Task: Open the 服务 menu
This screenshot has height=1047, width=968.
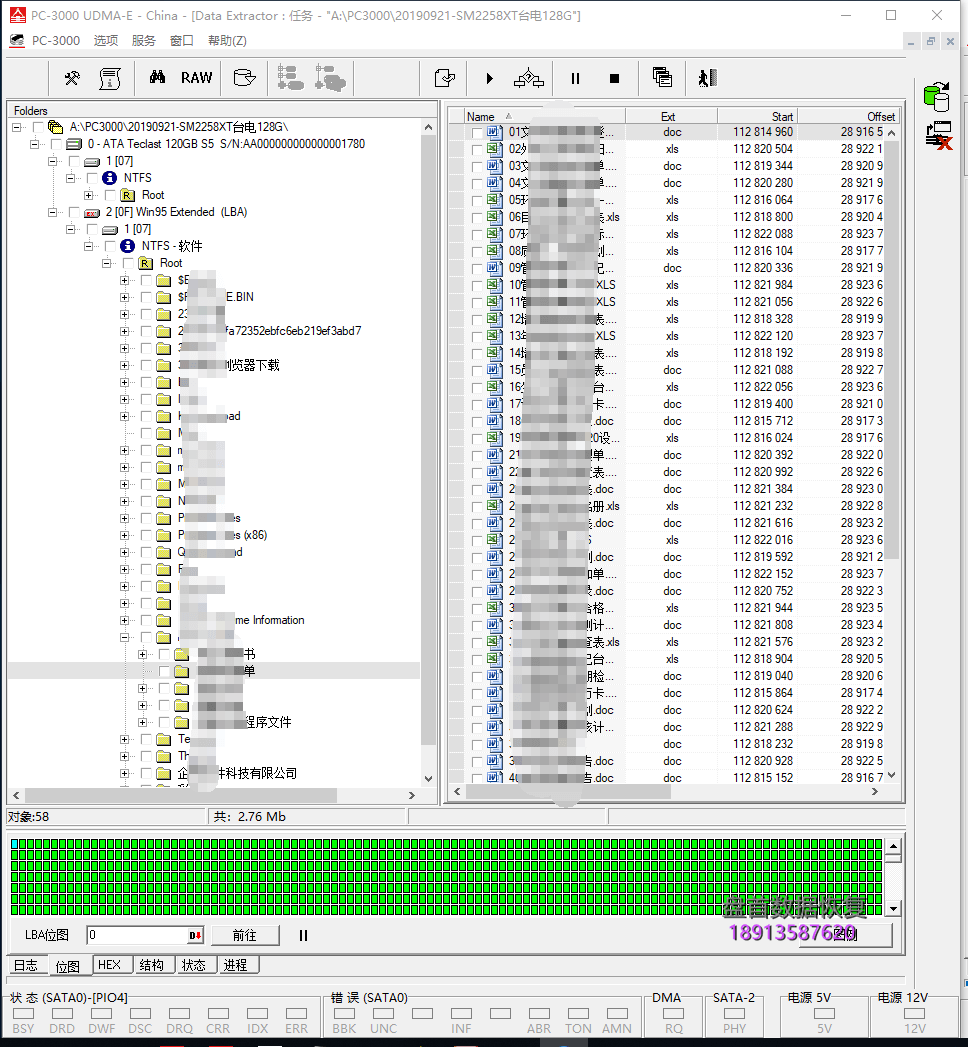Action: point(144,41)
